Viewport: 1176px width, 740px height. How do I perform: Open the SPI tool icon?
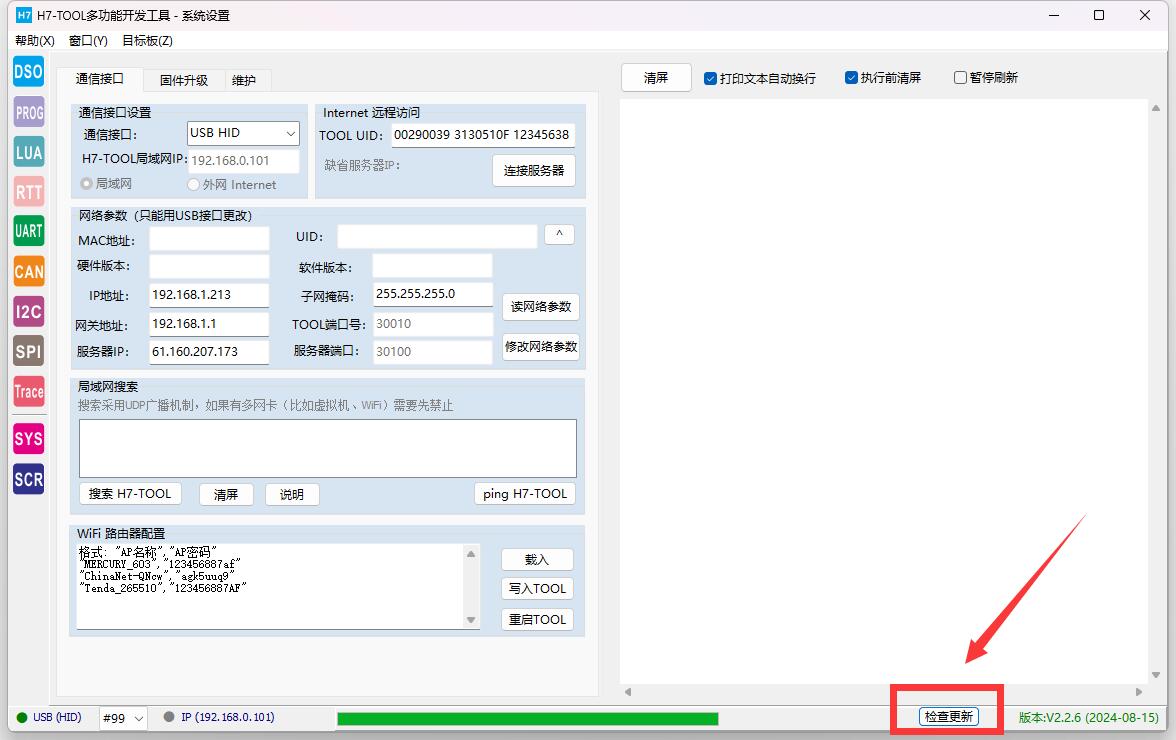[x=28, y=351]
